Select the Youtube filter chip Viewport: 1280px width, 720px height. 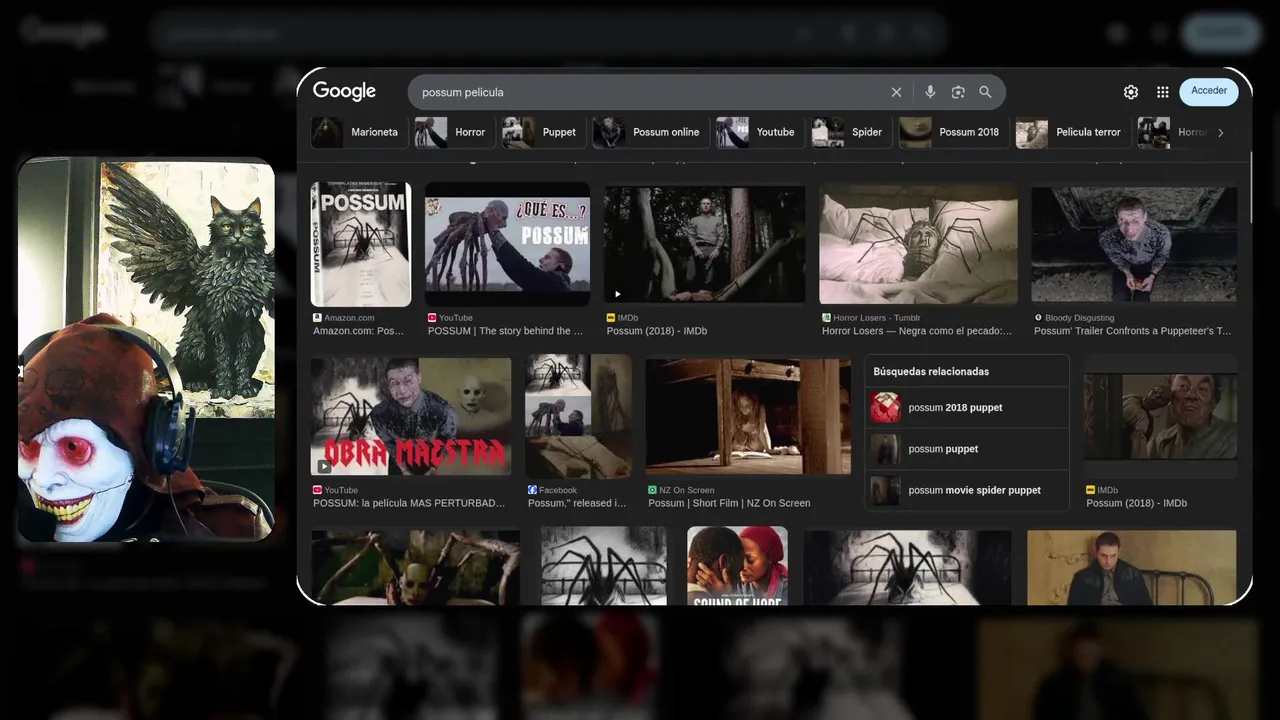[758, 132]
